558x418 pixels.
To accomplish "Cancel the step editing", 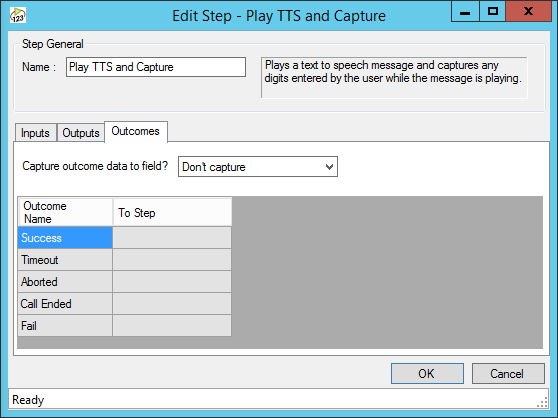I will coord(508,374).
